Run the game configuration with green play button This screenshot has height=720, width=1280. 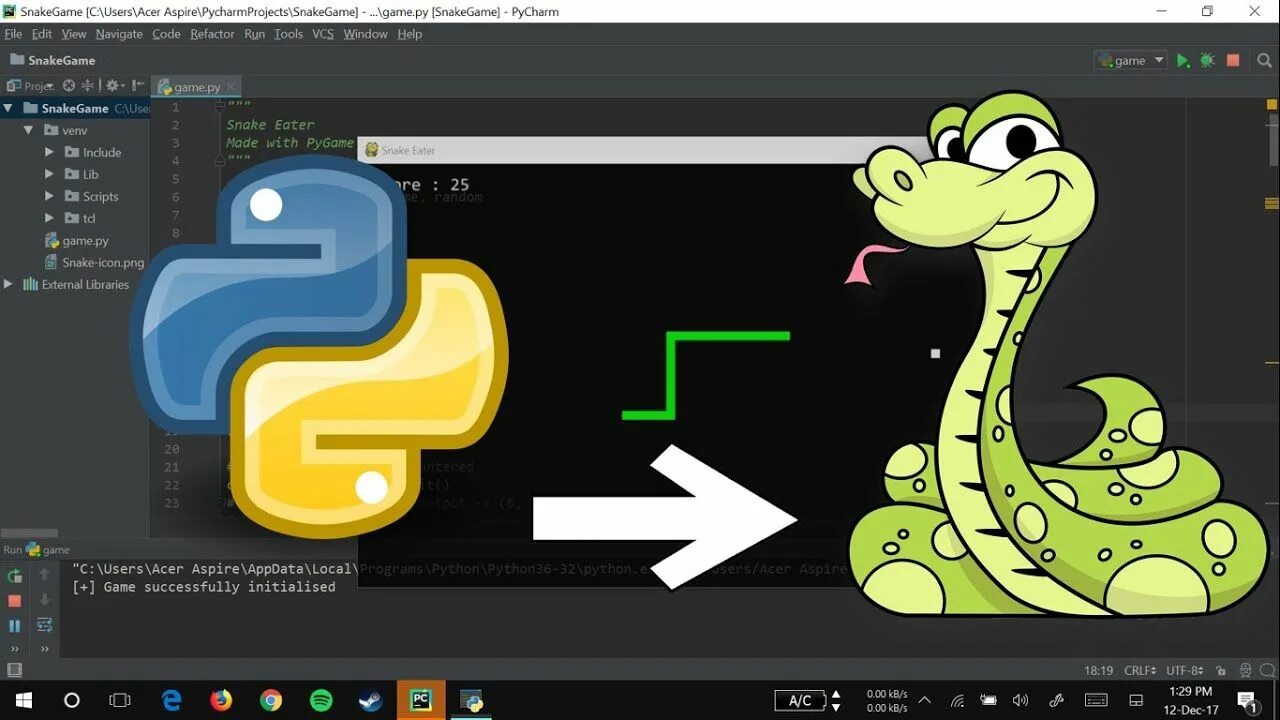tap(1183, 60)
